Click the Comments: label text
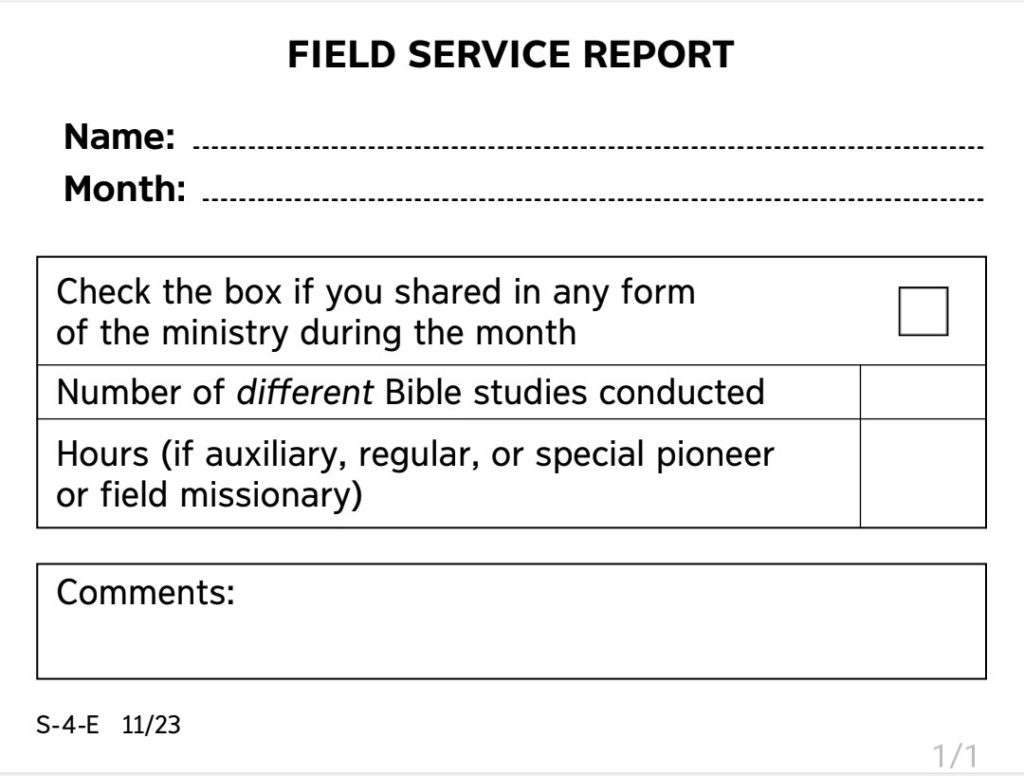1024x776 pixels. [146, 592]
